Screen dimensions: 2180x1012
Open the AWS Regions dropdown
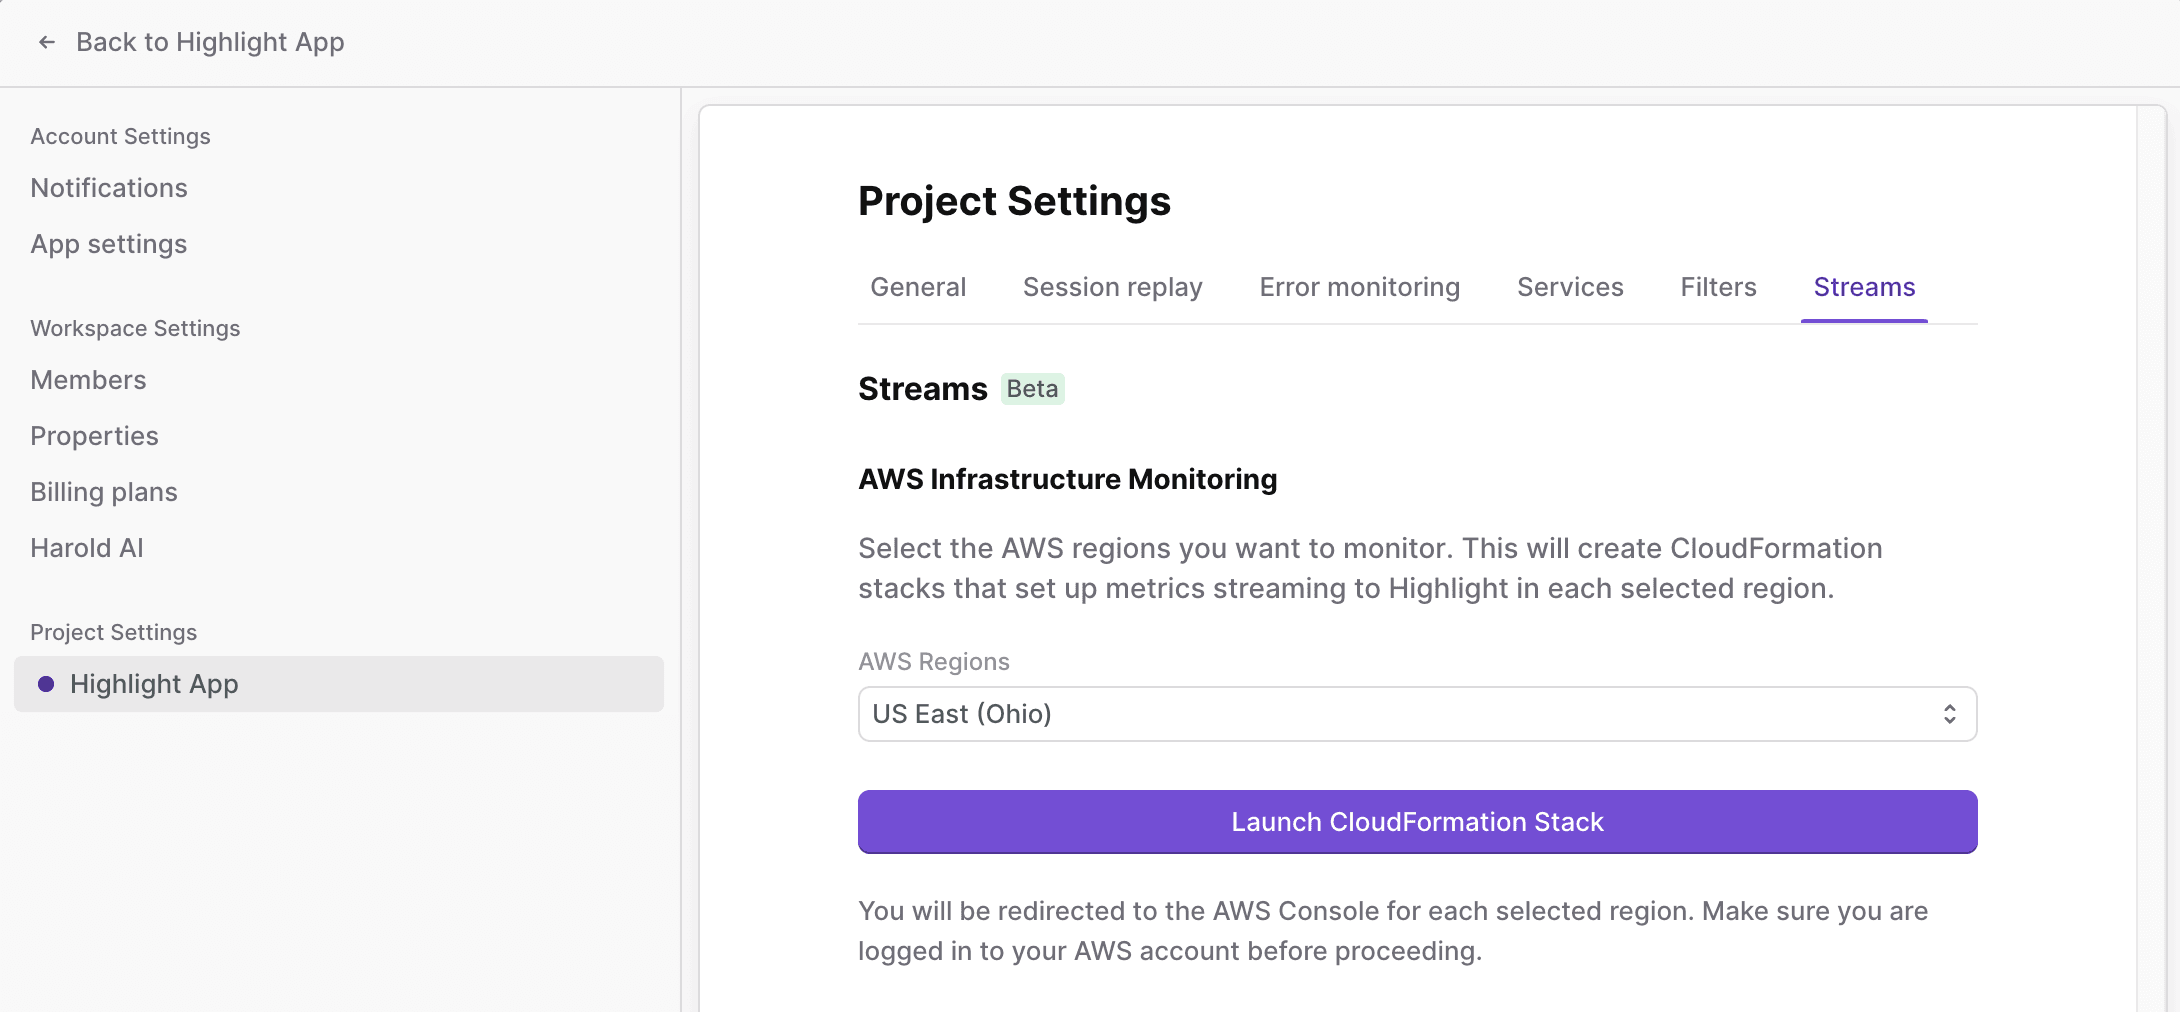1416,714
